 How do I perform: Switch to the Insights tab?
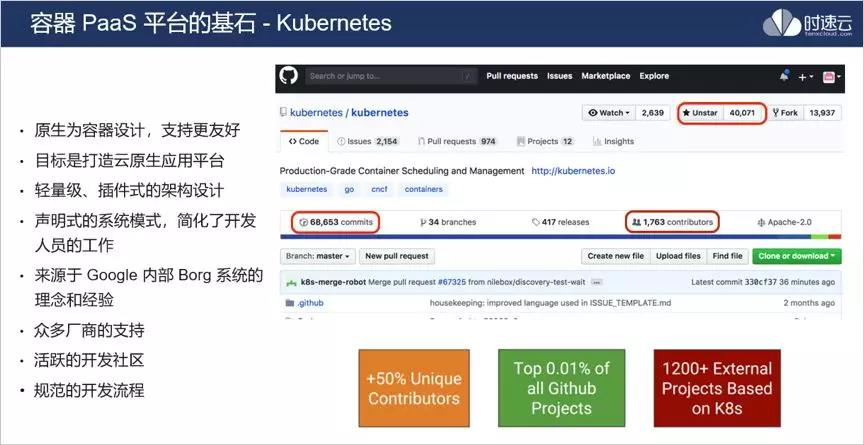pyautogui.click(x=613, y=142)
